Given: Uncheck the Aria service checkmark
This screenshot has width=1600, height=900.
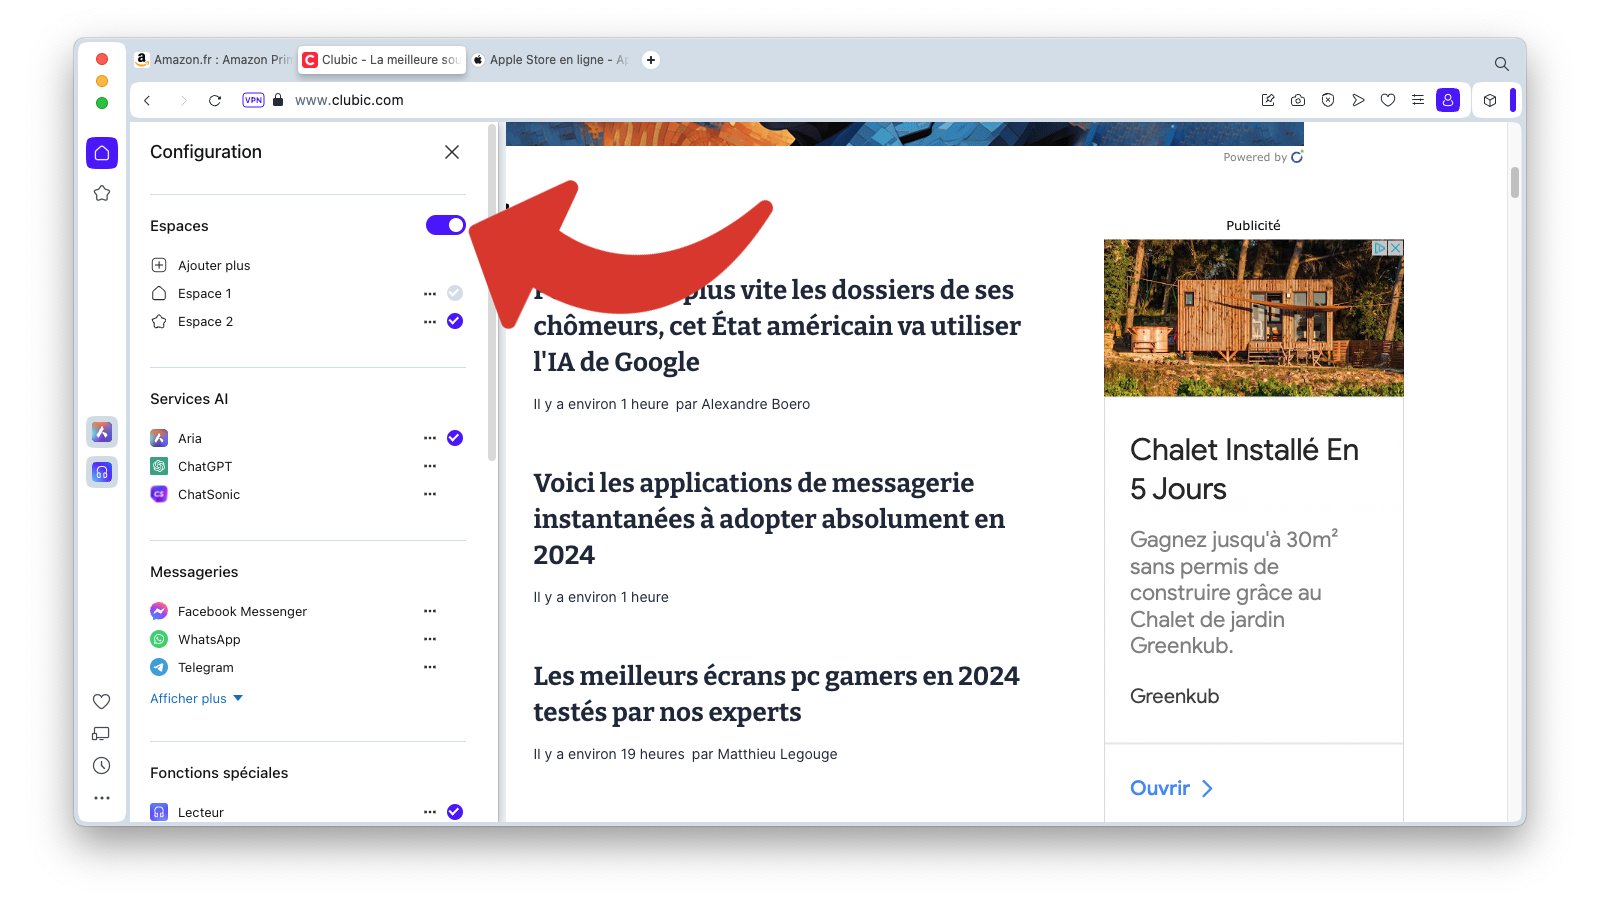Looking at the screenshot, I should pyautogui.click(x=455, y=438).
